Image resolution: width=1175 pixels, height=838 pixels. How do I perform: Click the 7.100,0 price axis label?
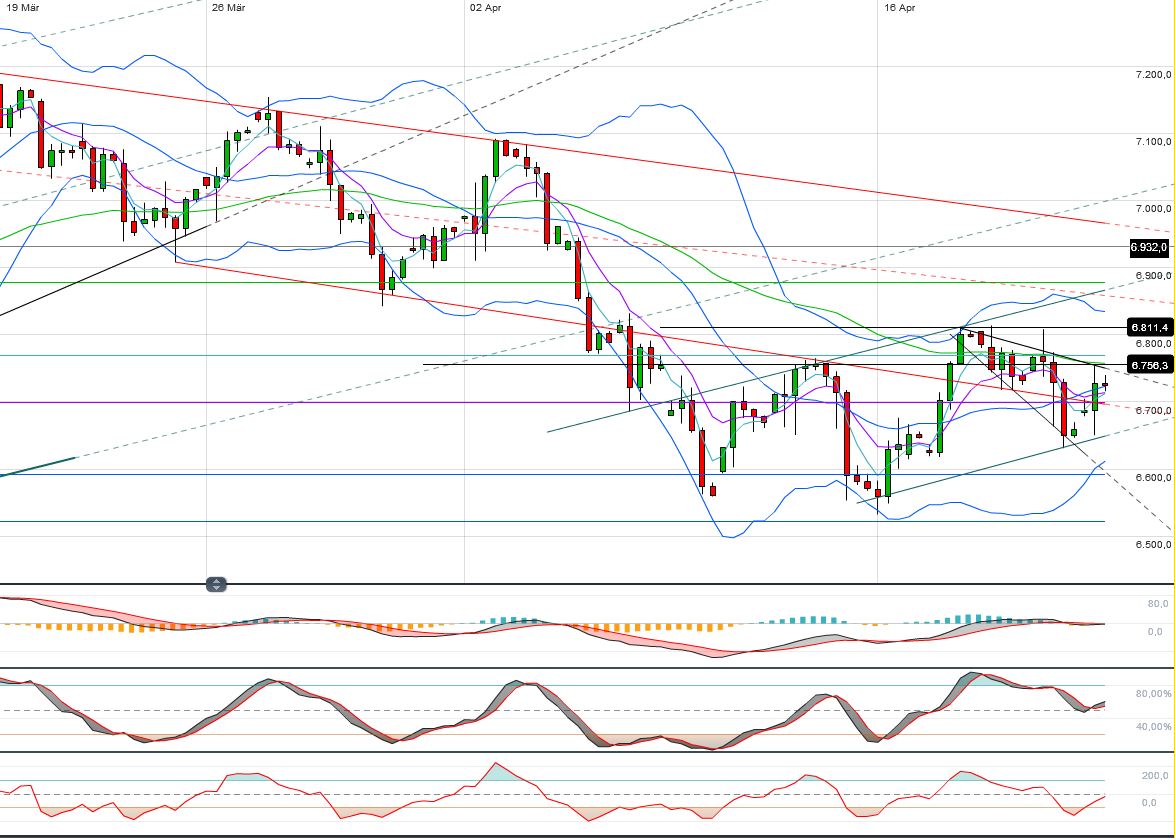click(1153, 142)
